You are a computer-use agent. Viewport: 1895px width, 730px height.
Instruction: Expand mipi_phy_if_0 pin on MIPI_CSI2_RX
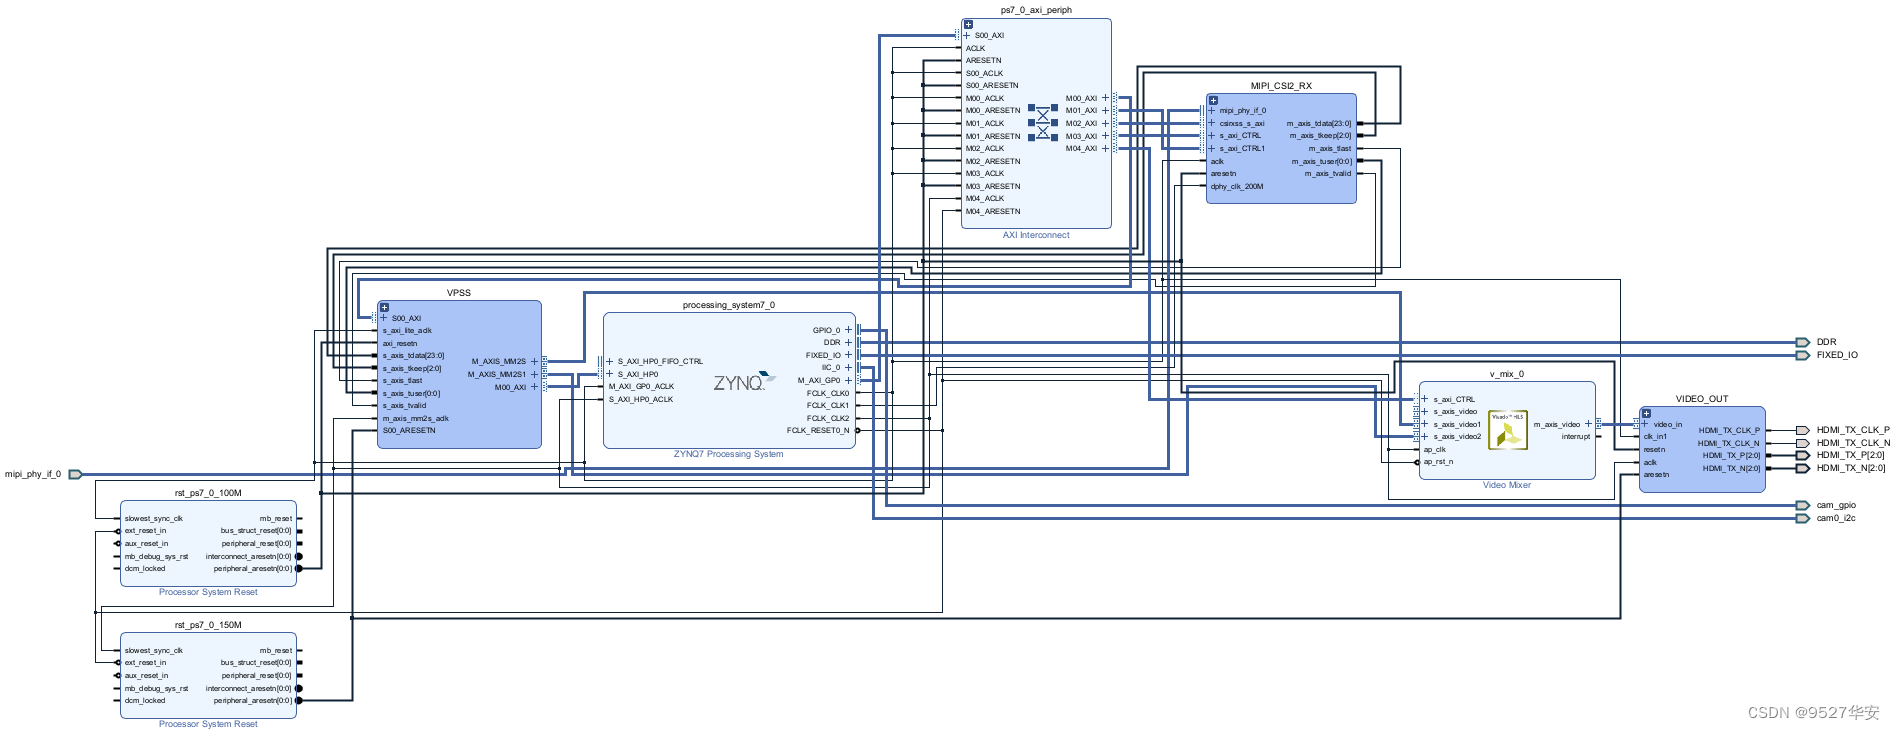tap(1212, 111)
